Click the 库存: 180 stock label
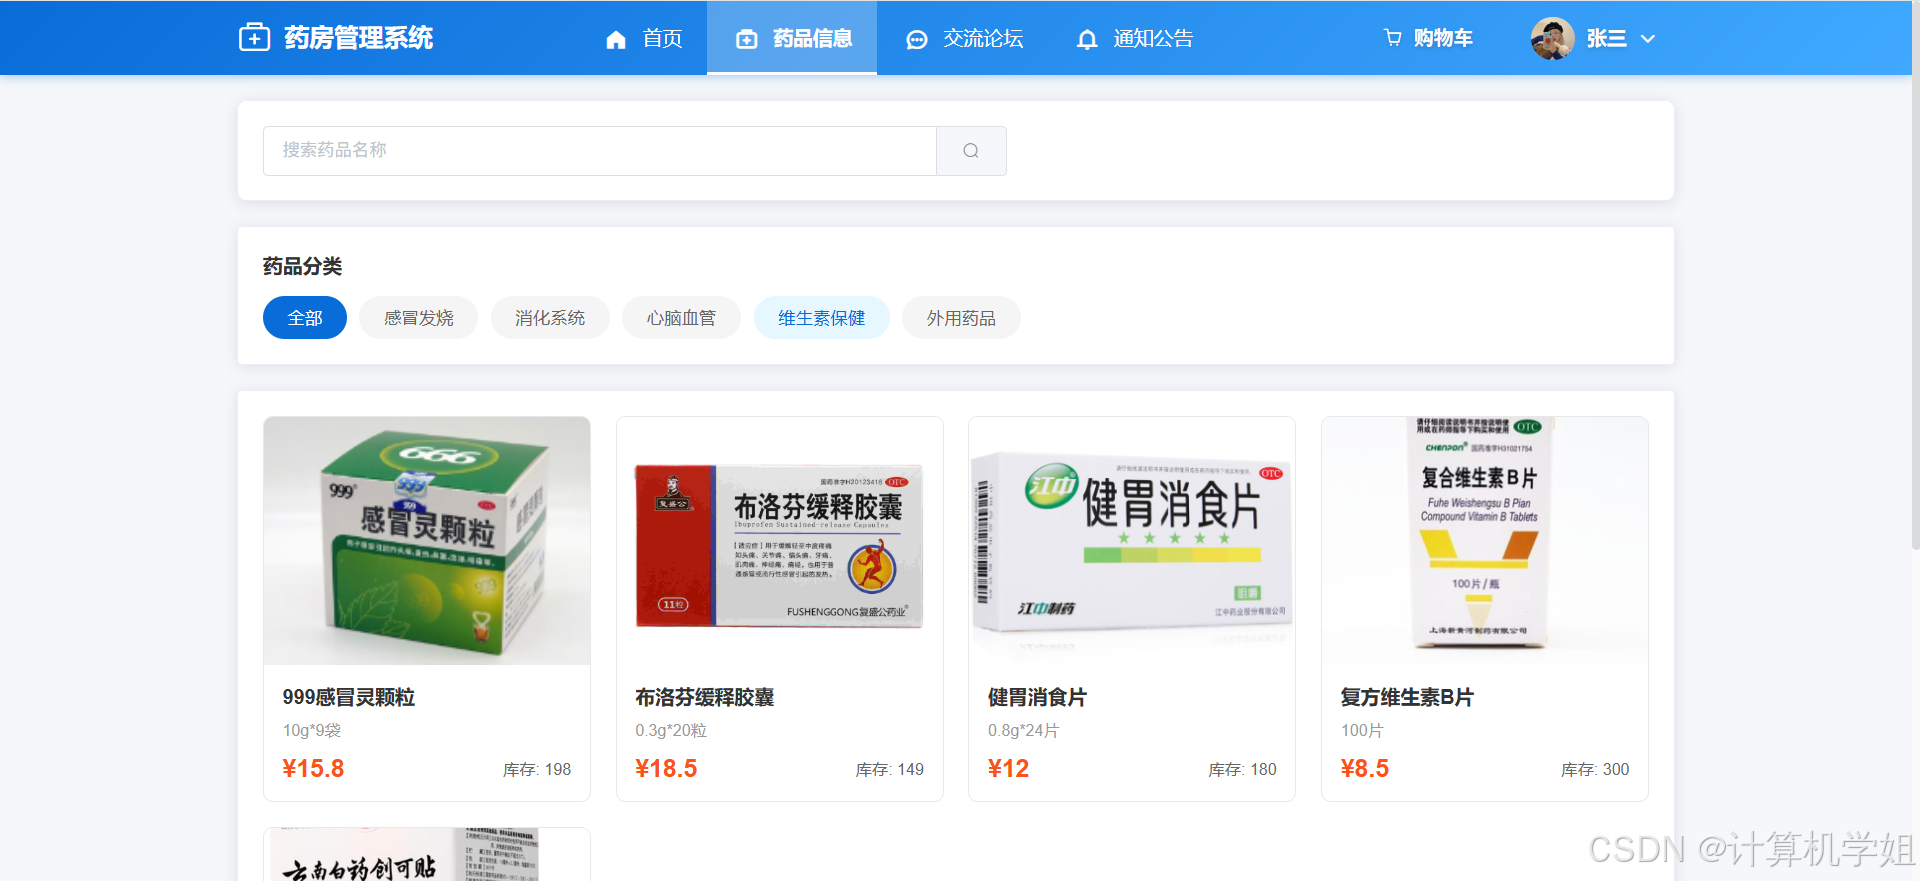This screenshot has width=1920, height=881. 1243,769
